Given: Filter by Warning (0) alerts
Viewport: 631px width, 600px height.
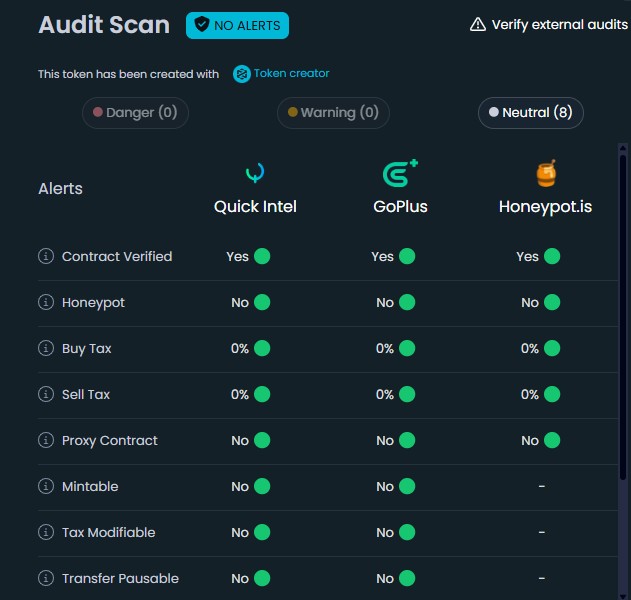Looking at the screenshot, I should pos(333,113).
